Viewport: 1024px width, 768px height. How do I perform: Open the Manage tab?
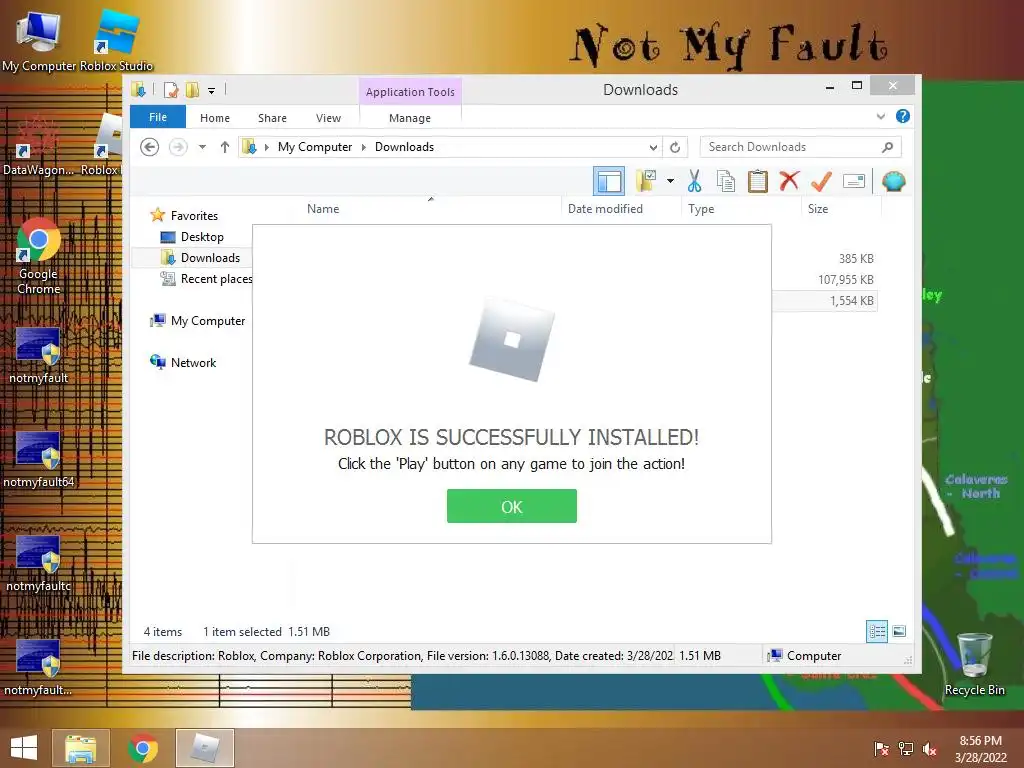(410, 118)
